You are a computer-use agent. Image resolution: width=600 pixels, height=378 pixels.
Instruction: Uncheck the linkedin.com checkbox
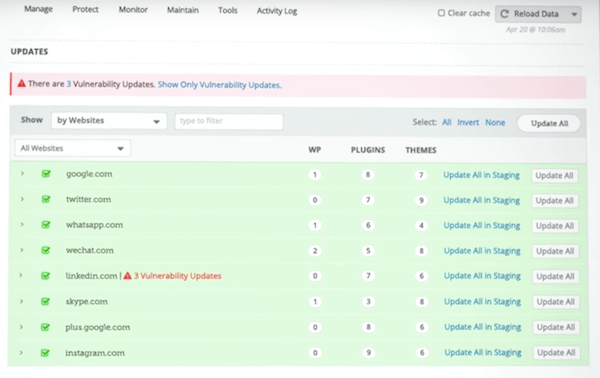click(46, 275)
